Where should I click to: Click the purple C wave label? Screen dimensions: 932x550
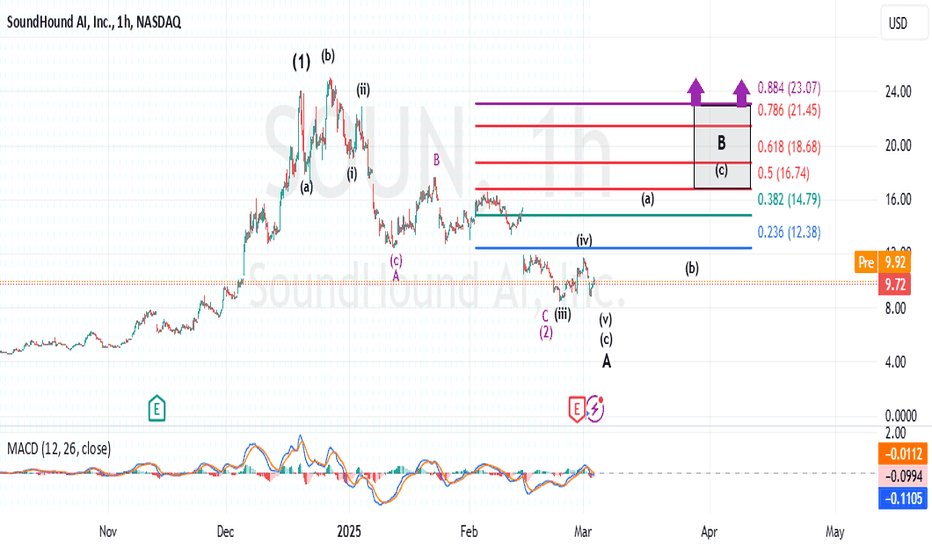point(545,316)
